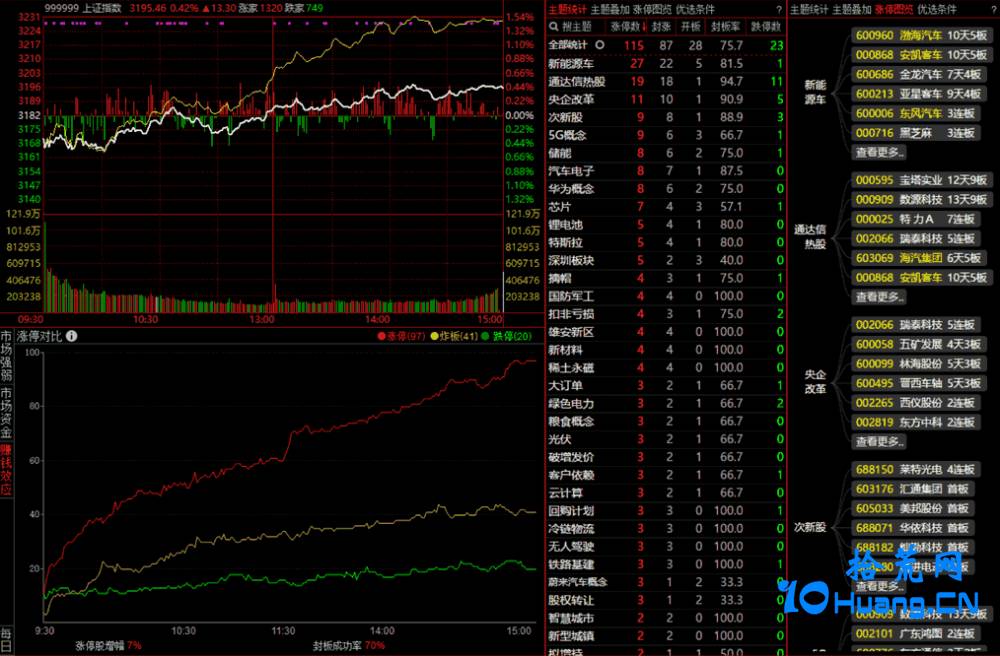Sort the table by 封涨 column
The height and width of the screenshot is (656, 1000).
tap(661, 27)
